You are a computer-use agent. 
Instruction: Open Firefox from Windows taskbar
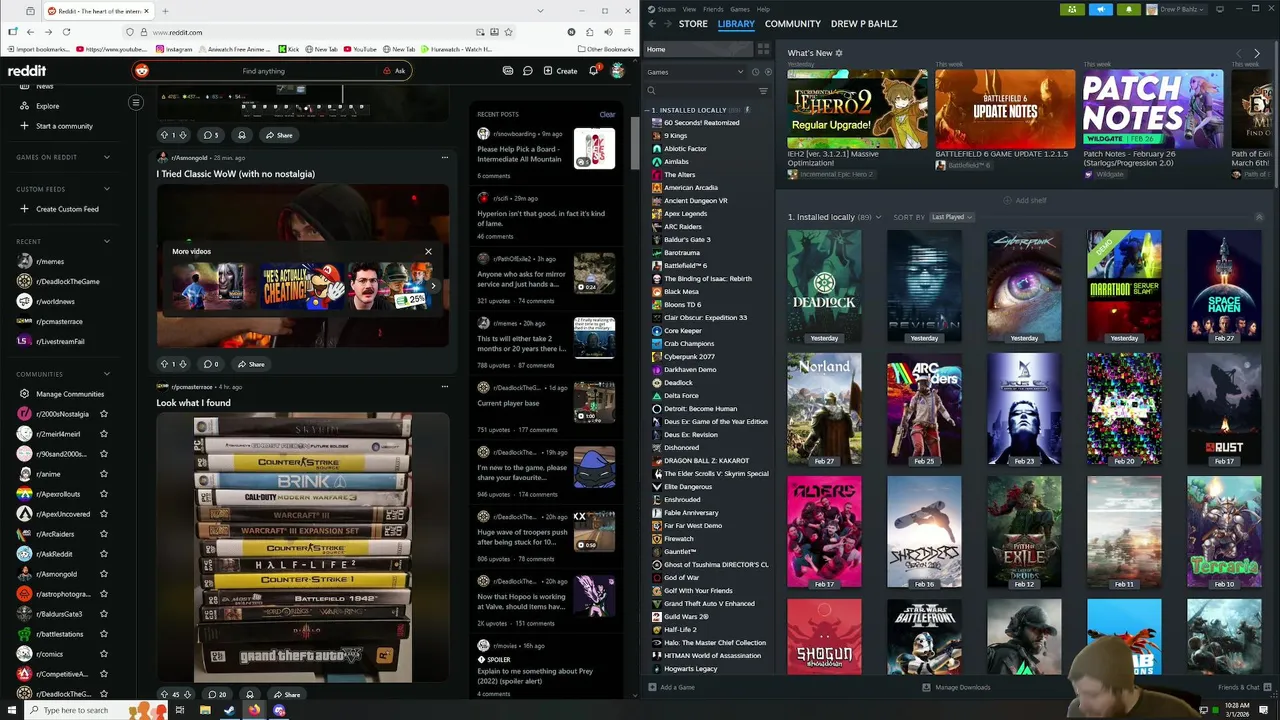click(254, 710)
